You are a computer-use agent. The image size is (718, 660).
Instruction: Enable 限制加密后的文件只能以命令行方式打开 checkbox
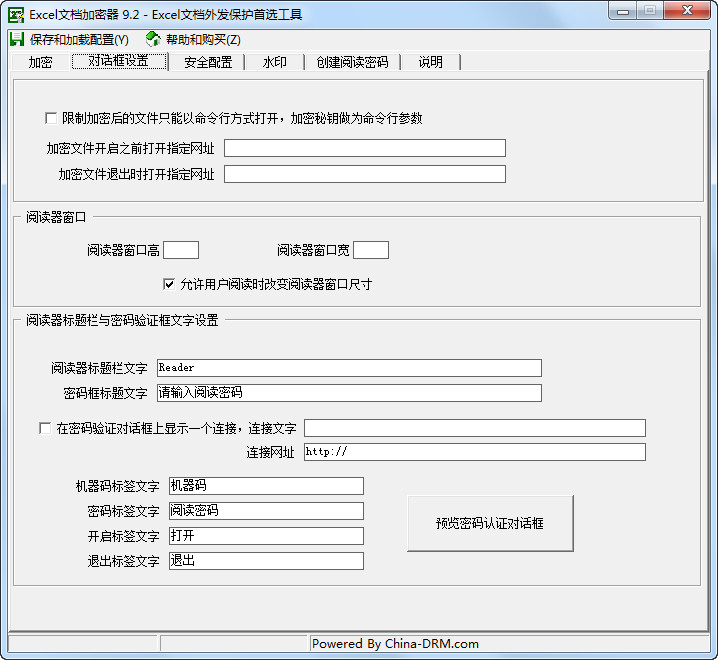tap(51, 118)
